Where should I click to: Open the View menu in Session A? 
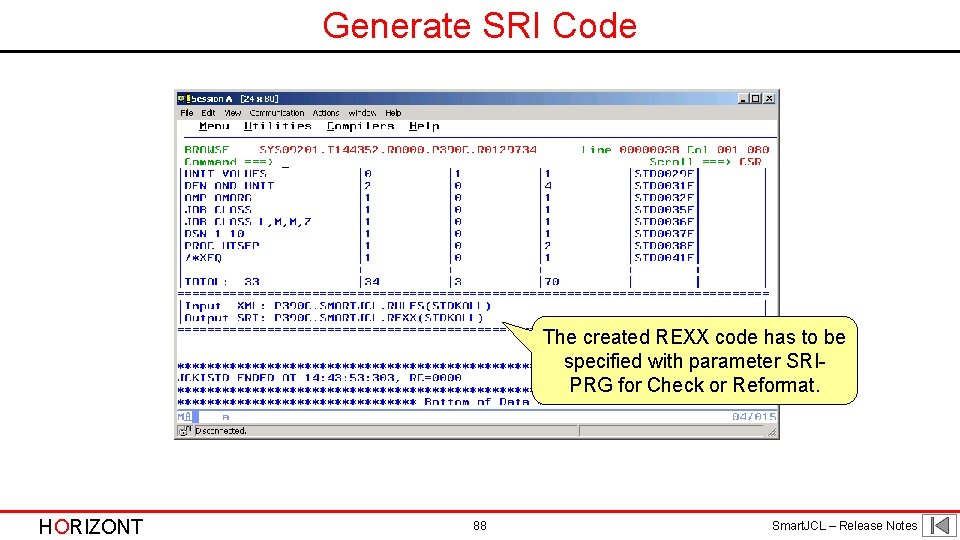[232, 113]
